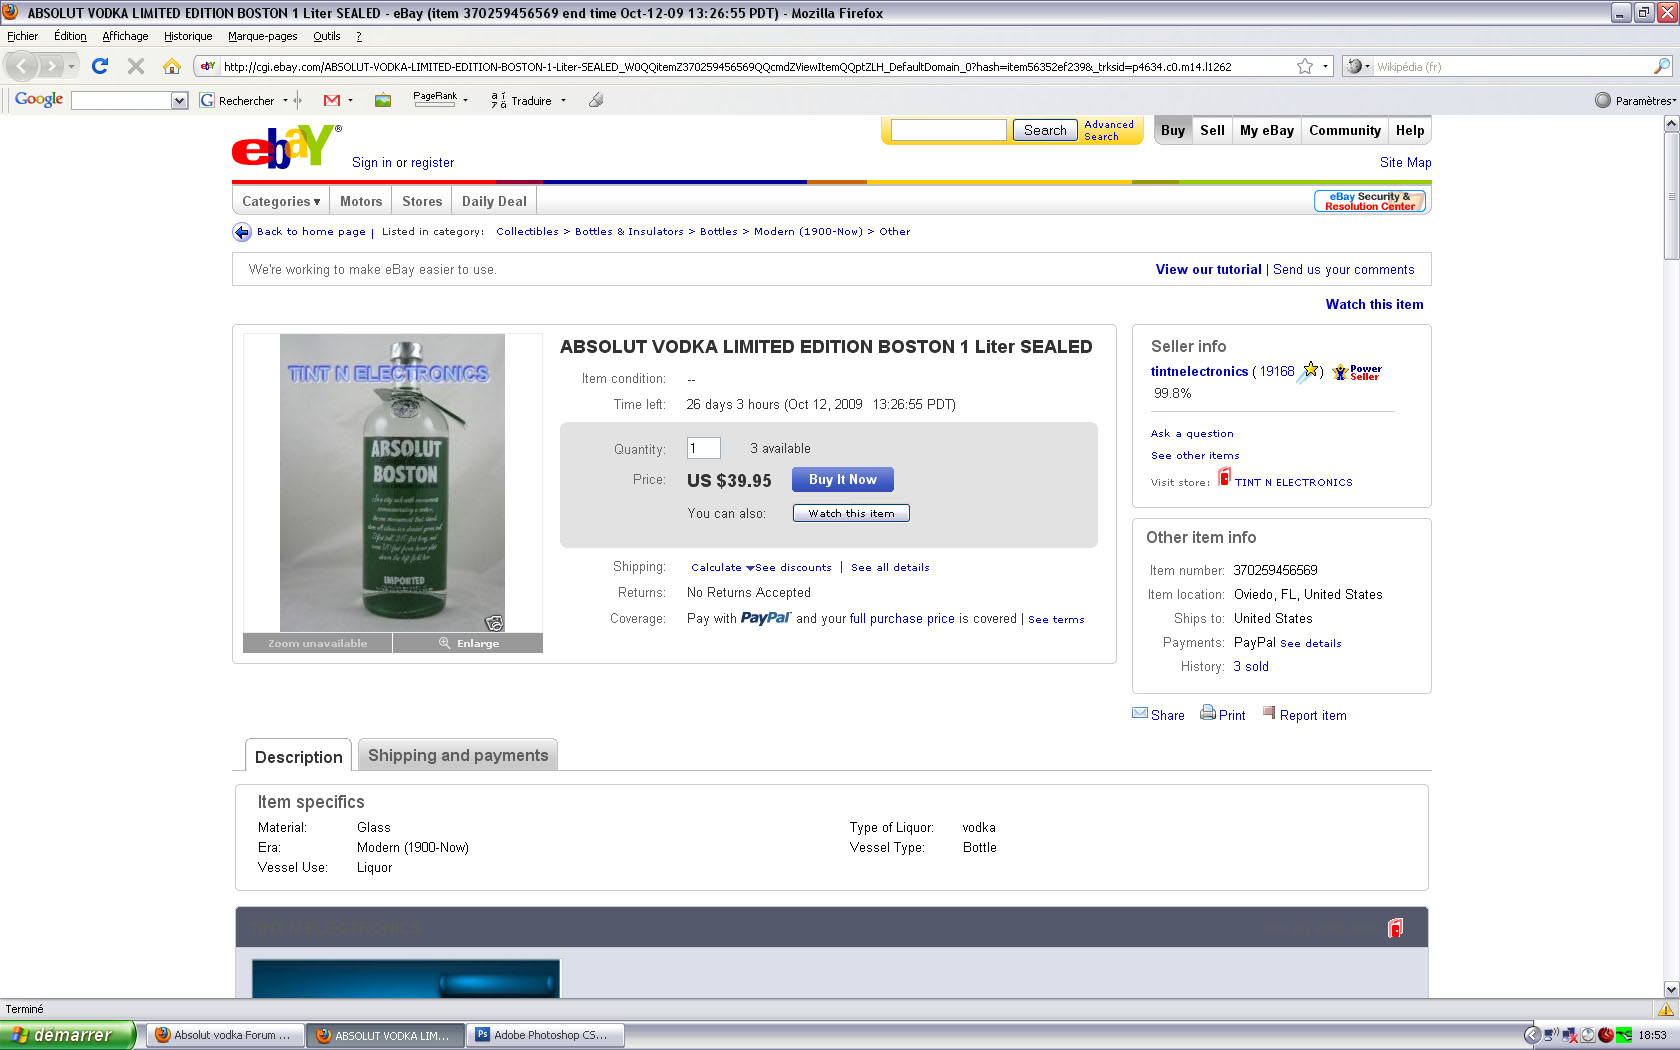This screenshot has height=1050, width=1680.
Task: Open the Paramètres toolbar settings menu
Action: click(1635, 100)
